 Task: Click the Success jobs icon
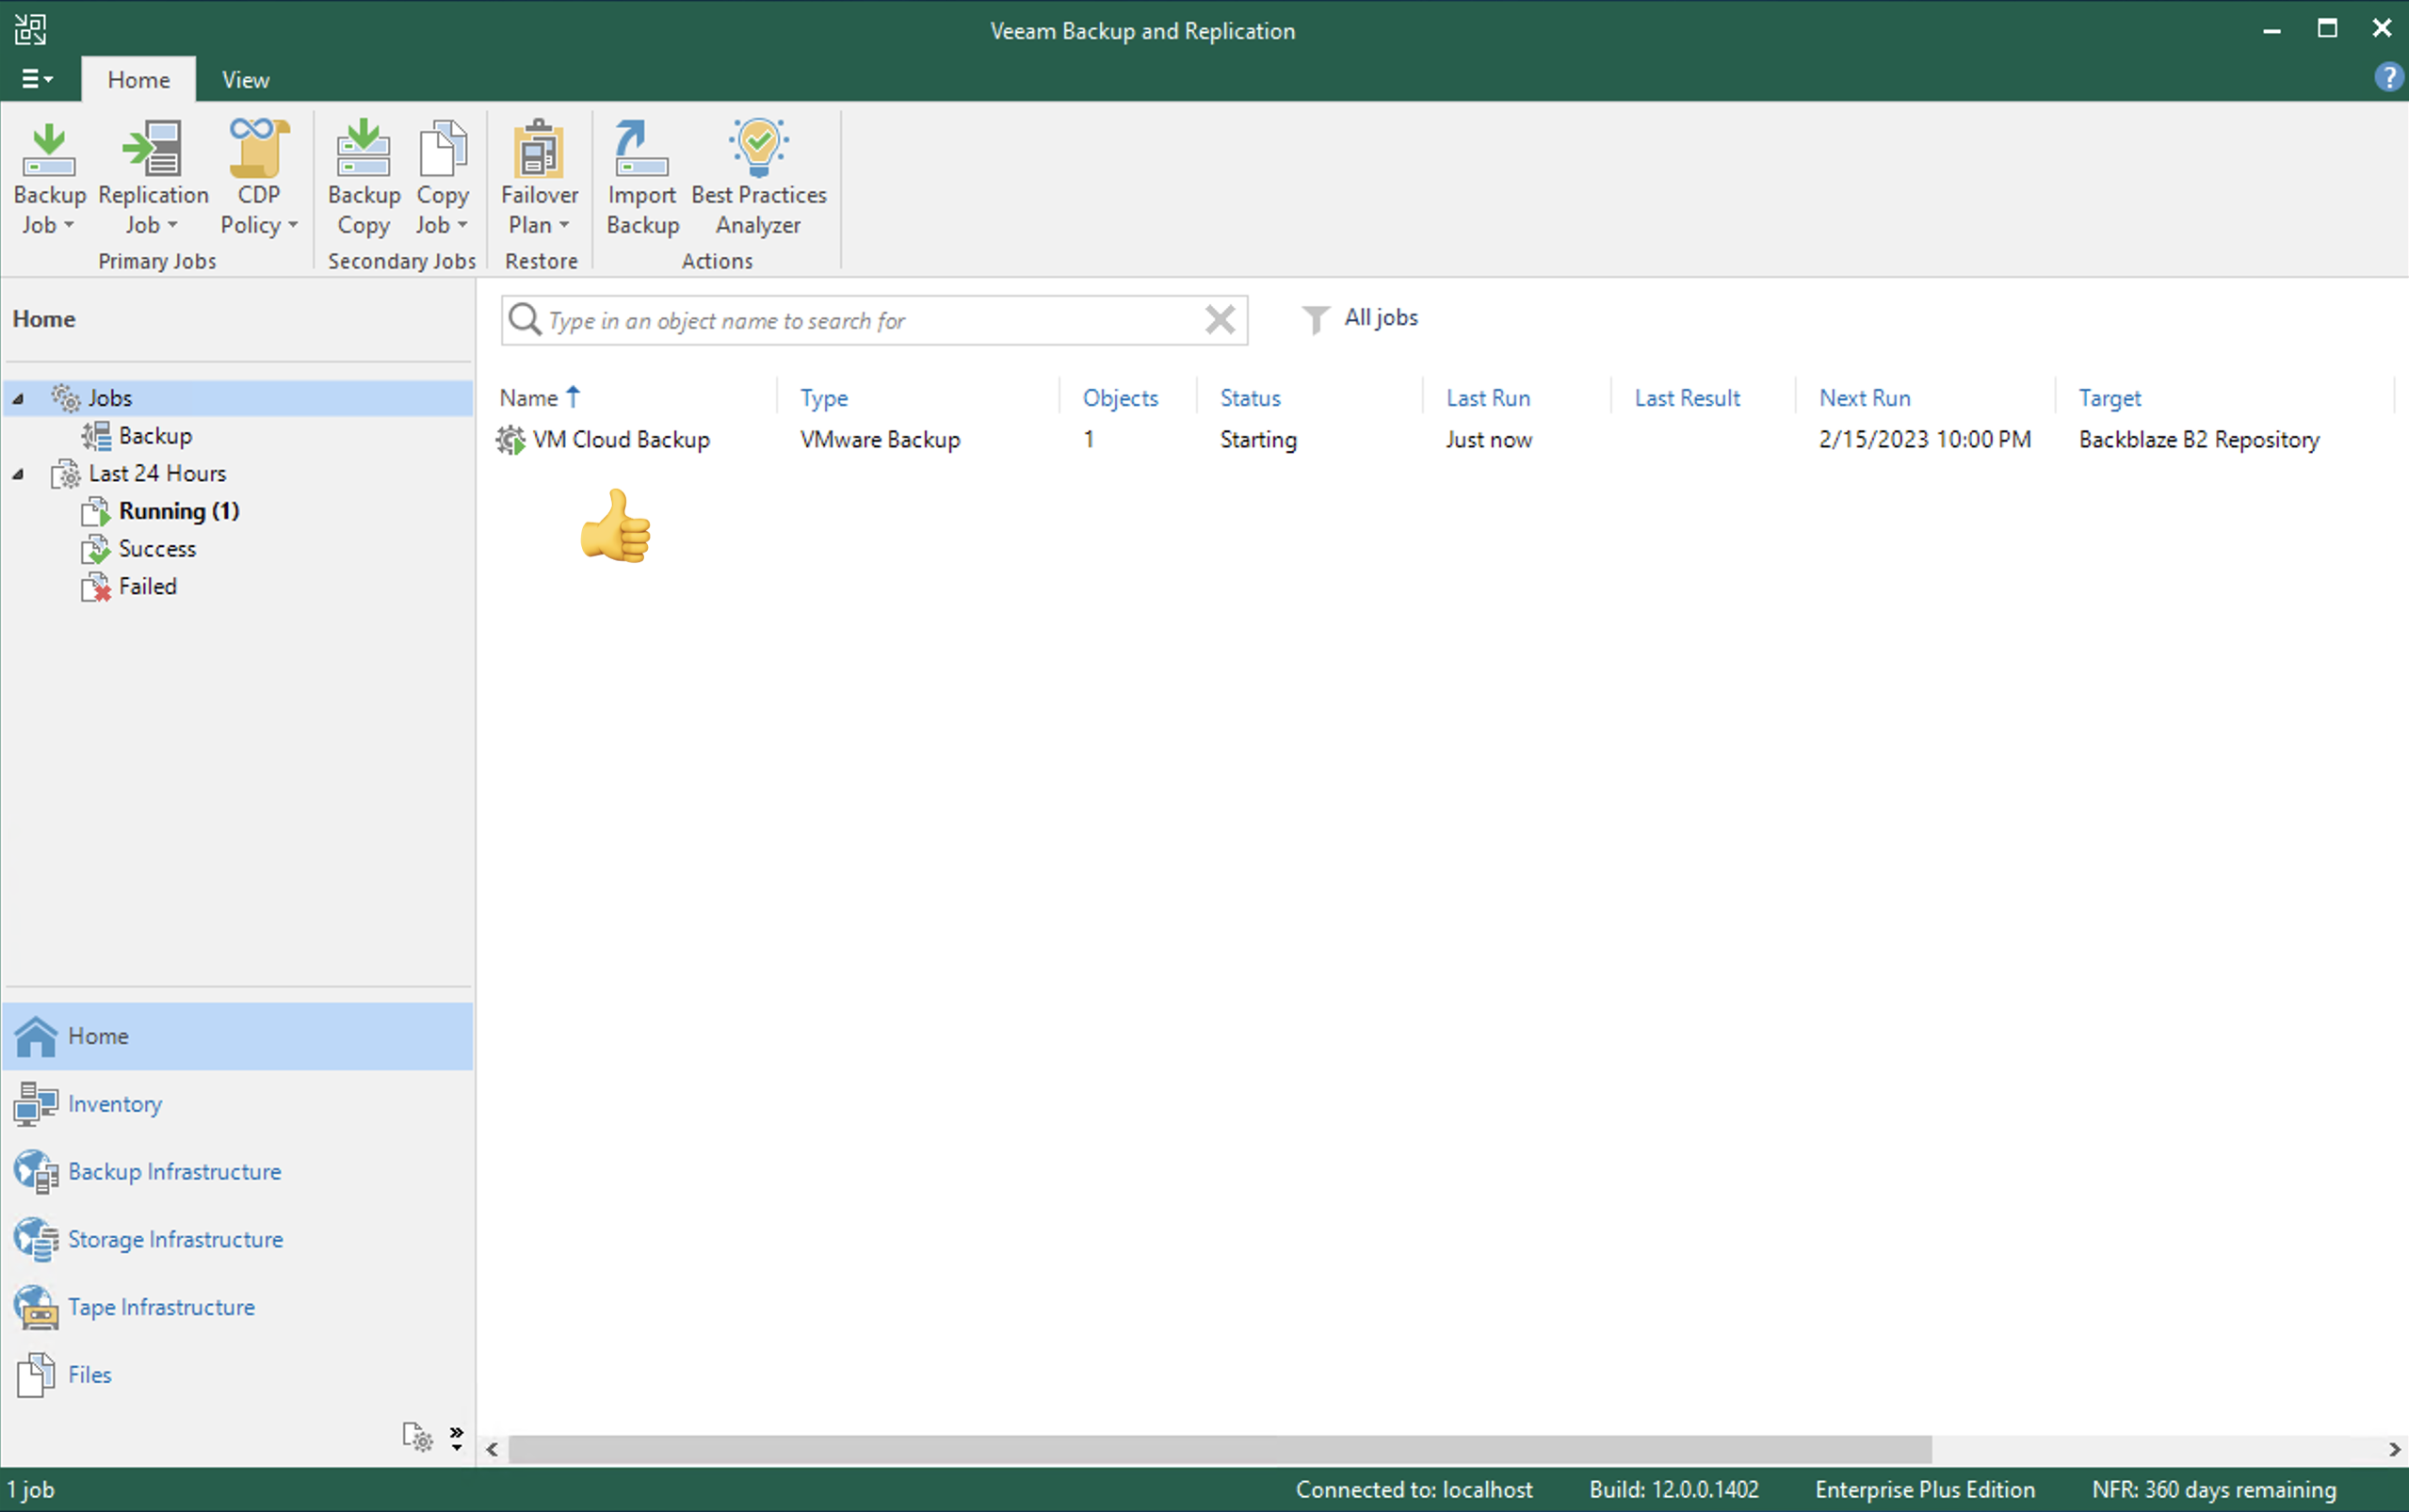96,549
